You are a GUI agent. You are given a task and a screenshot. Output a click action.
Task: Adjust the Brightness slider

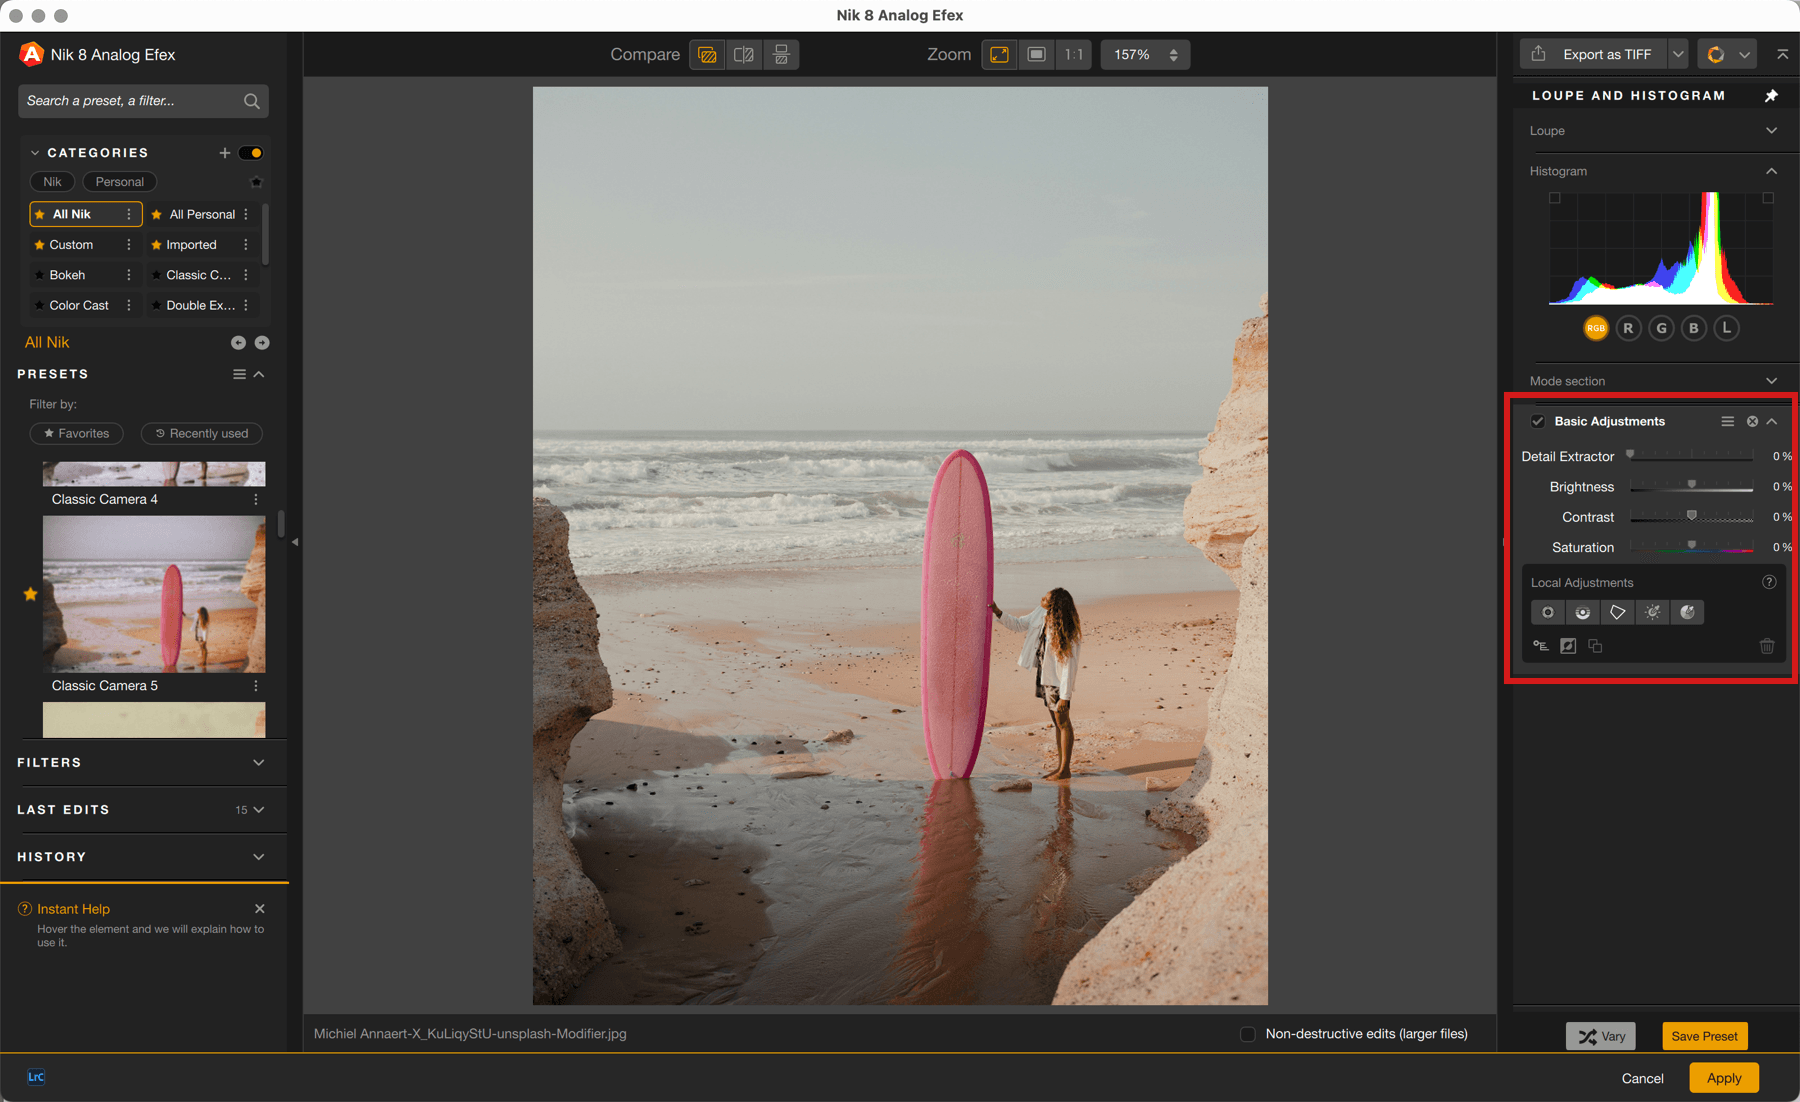(x=1691, y=486)
